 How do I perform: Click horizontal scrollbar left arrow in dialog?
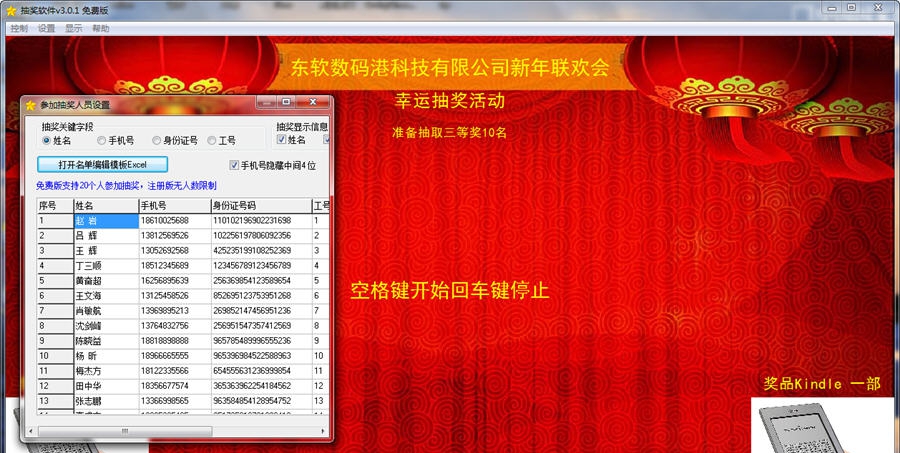31,431
